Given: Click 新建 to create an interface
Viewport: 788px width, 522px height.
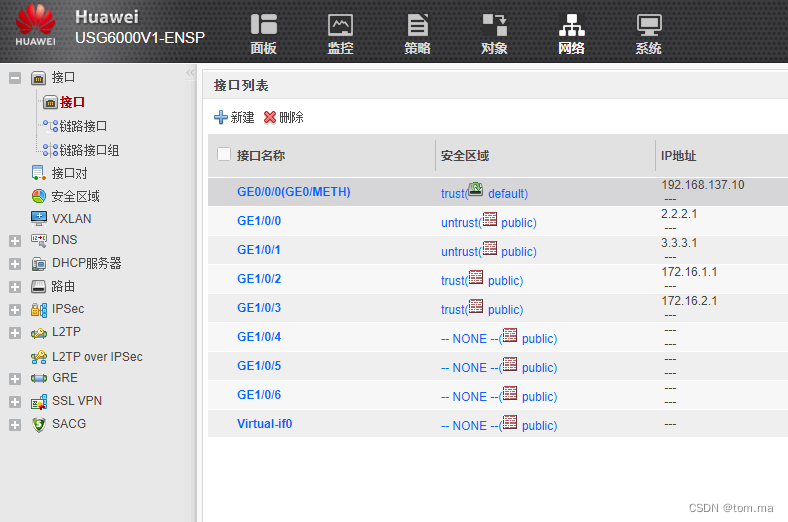Looking at the screenshot, I should (234, 118).
